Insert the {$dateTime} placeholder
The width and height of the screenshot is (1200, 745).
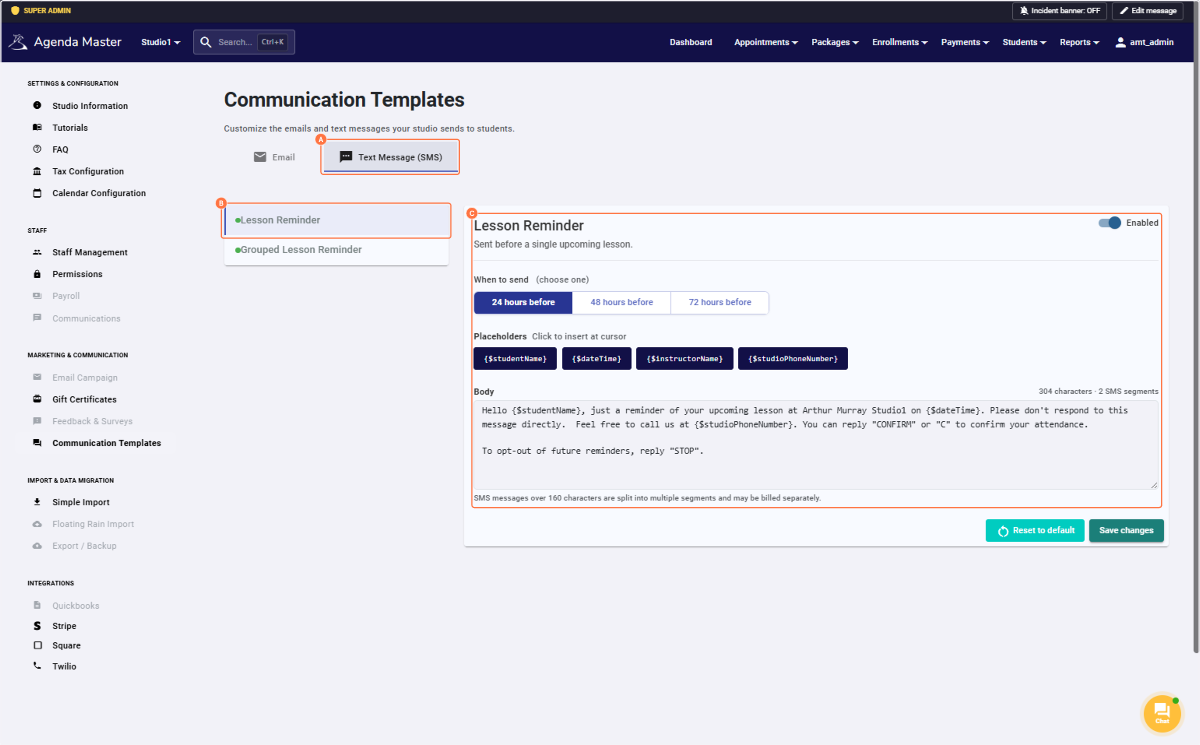(596, 358)
